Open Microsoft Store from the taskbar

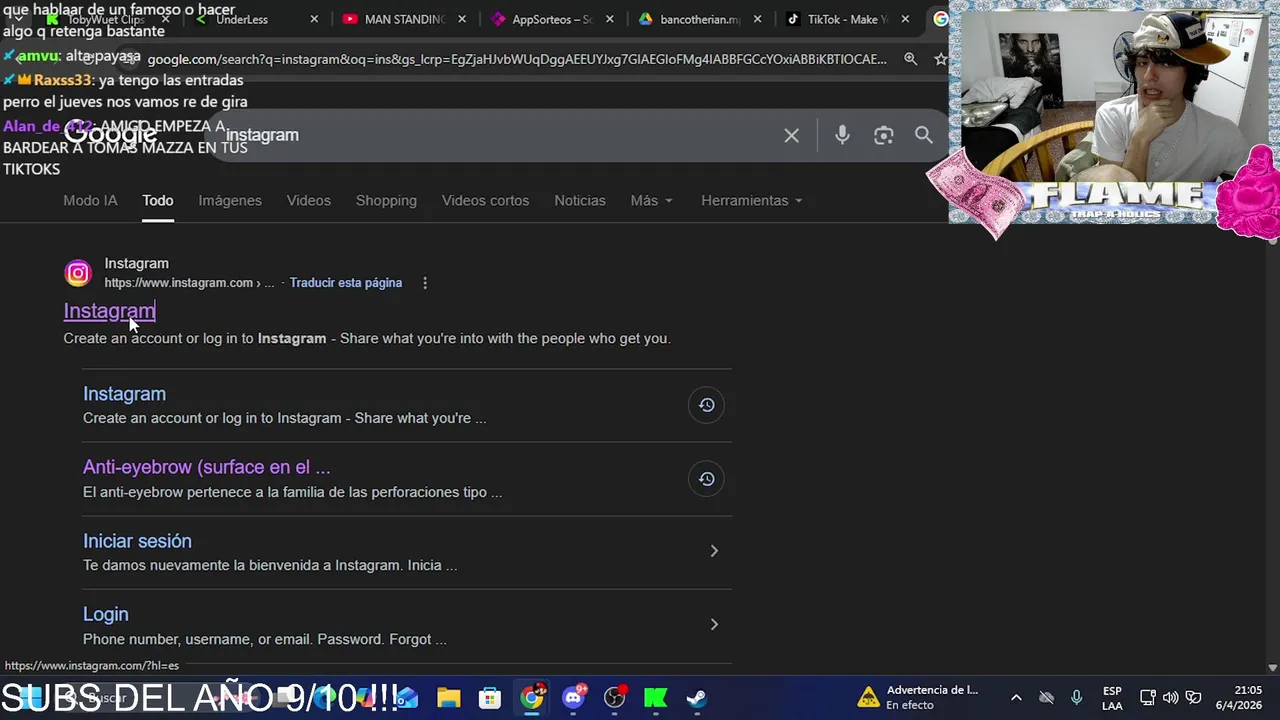(x=489, y=698)
